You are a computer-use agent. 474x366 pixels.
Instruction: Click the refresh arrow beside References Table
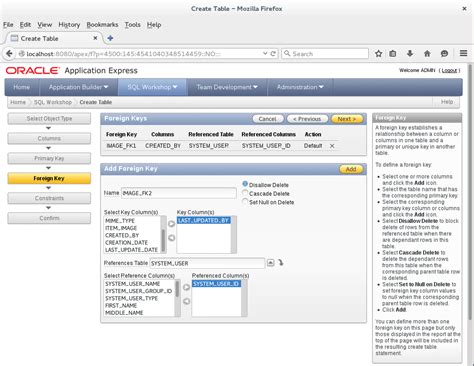(x=281, y=263)
